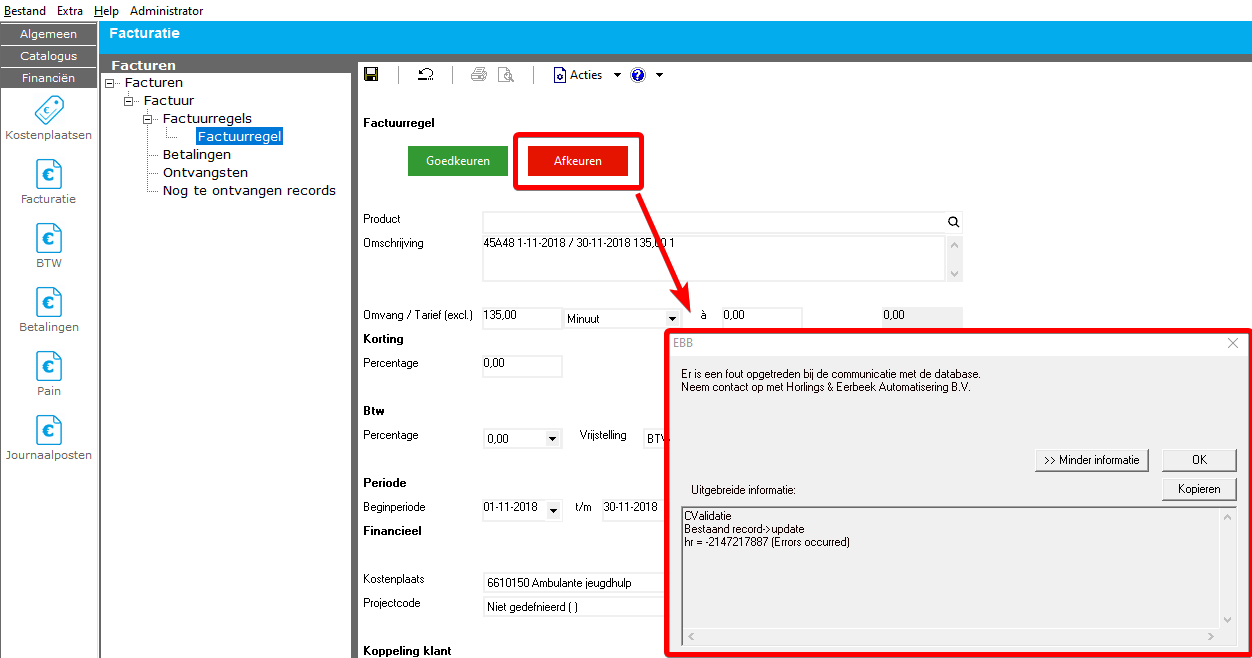The width and height of the screenshot is (1252, 658).
Task: Click OK in the error dialog
Action: [1199, 460]
